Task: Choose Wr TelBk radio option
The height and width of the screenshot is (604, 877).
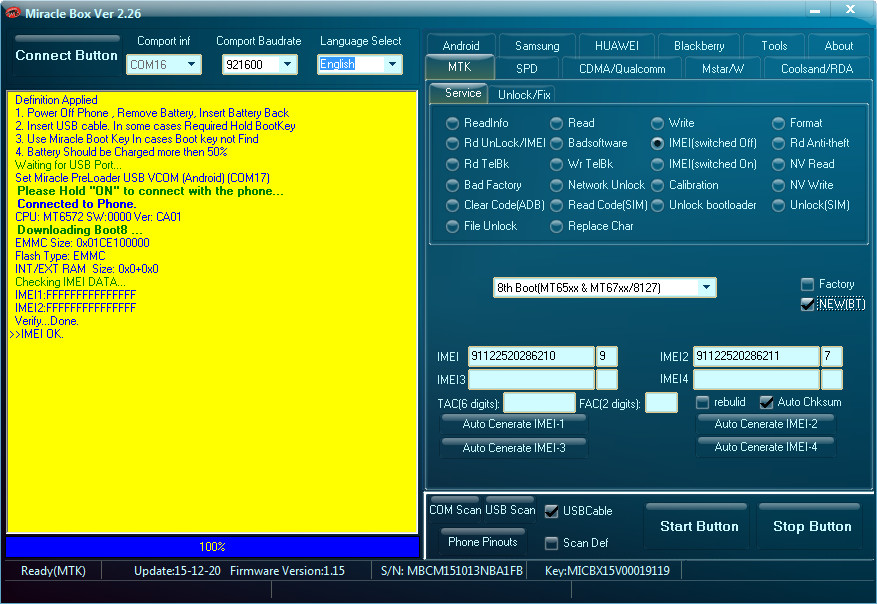Action: 582,164
